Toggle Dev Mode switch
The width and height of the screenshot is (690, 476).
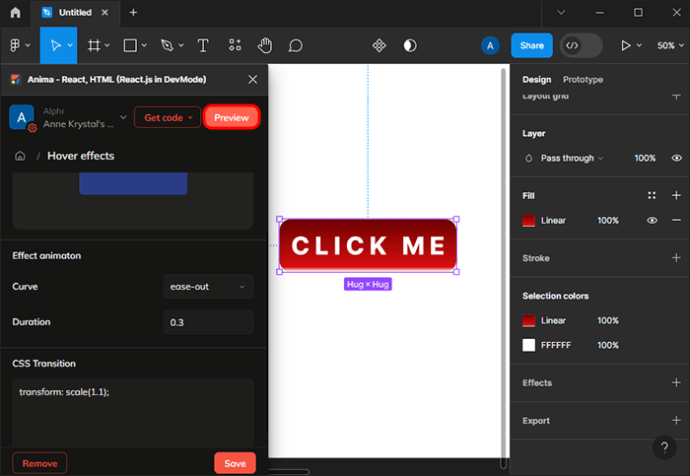point(581,46)
